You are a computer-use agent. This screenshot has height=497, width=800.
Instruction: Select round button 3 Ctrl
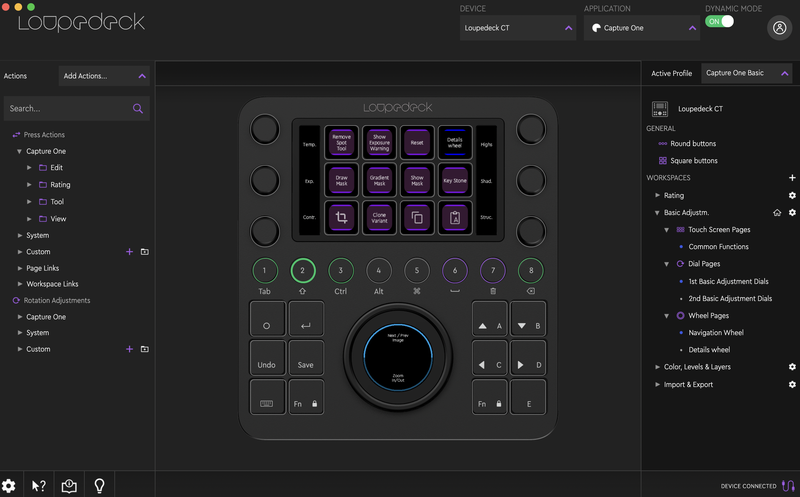tap(340, 270)
